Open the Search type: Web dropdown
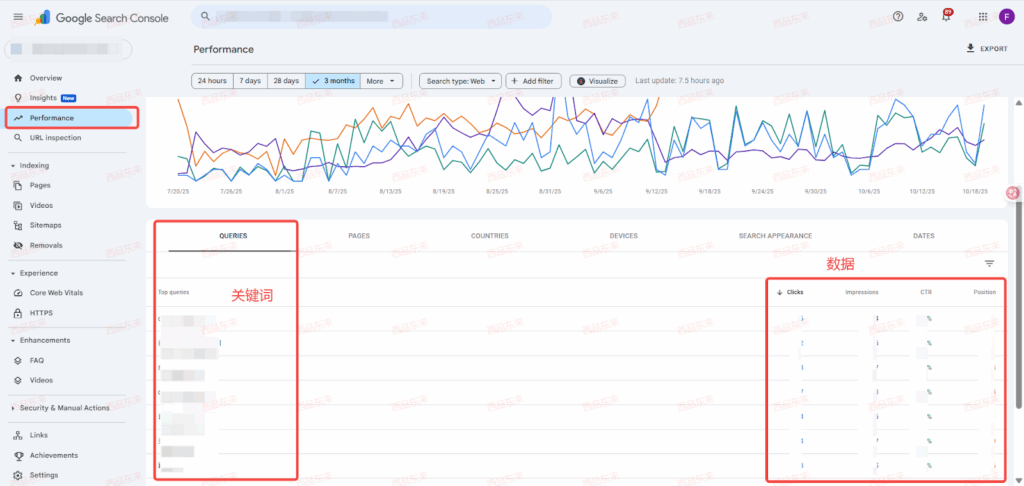The height and width of the screenshot is (486, 1024). 460,81
